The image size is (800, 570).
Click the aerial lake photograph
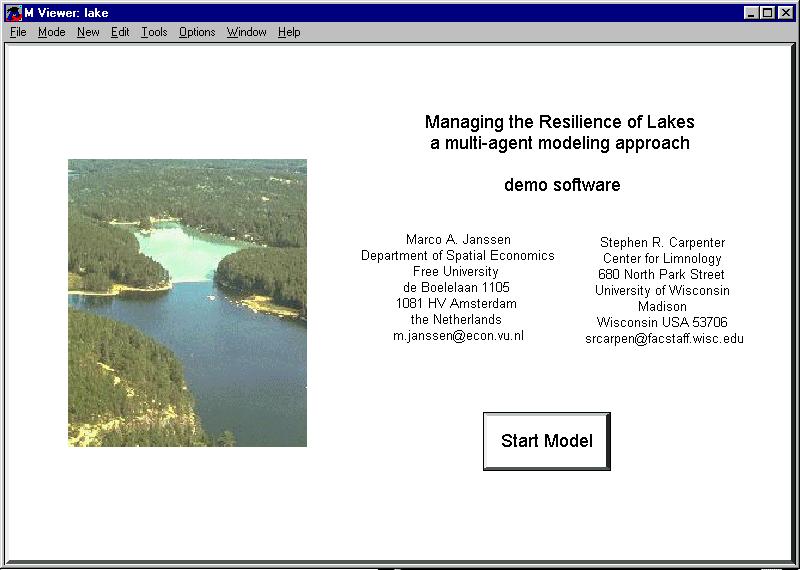187,302
